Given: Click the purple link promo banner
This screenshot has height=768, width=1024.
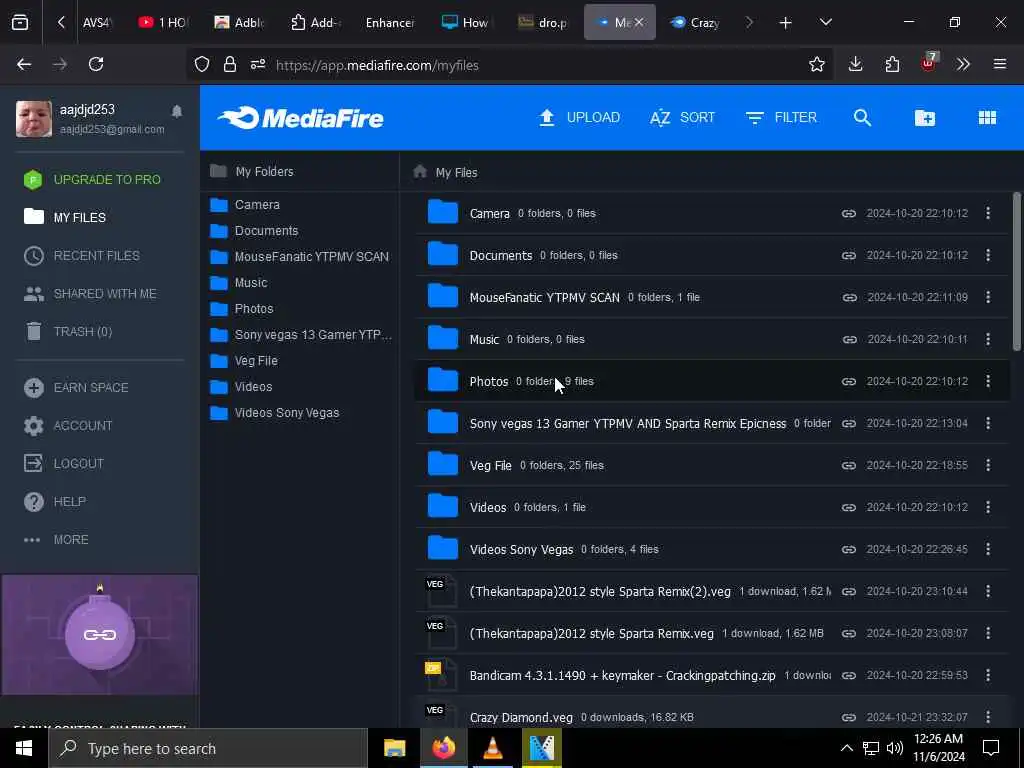Looking at the screenshot, I should point(100,635).
